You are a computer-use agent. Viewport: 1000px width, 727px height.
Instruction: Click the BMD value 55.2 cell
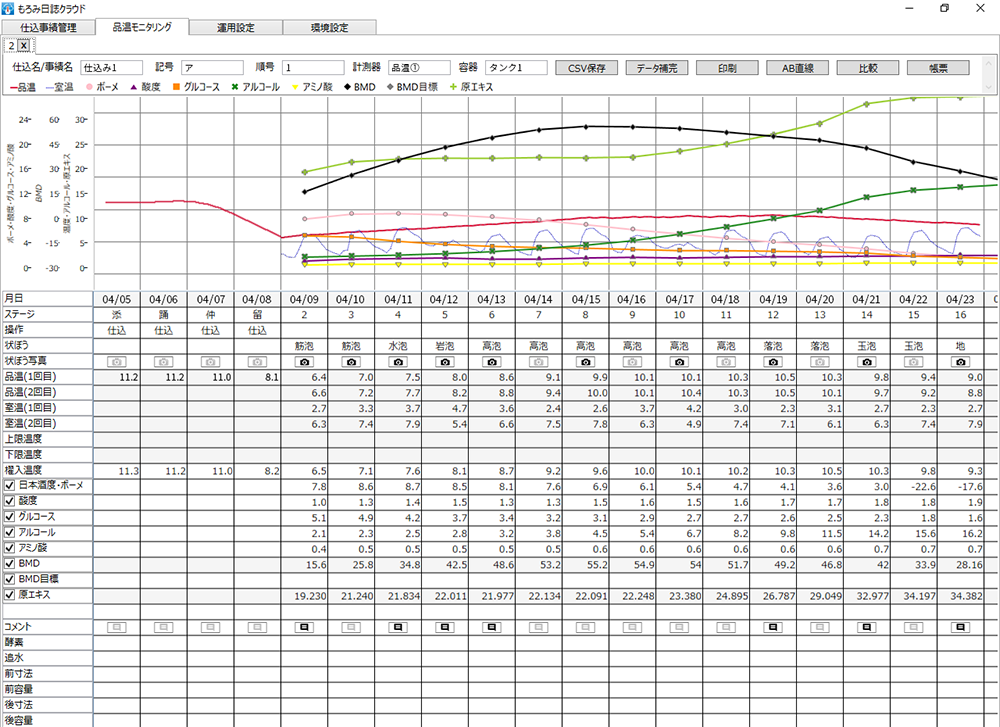click(x=586, y=564)
